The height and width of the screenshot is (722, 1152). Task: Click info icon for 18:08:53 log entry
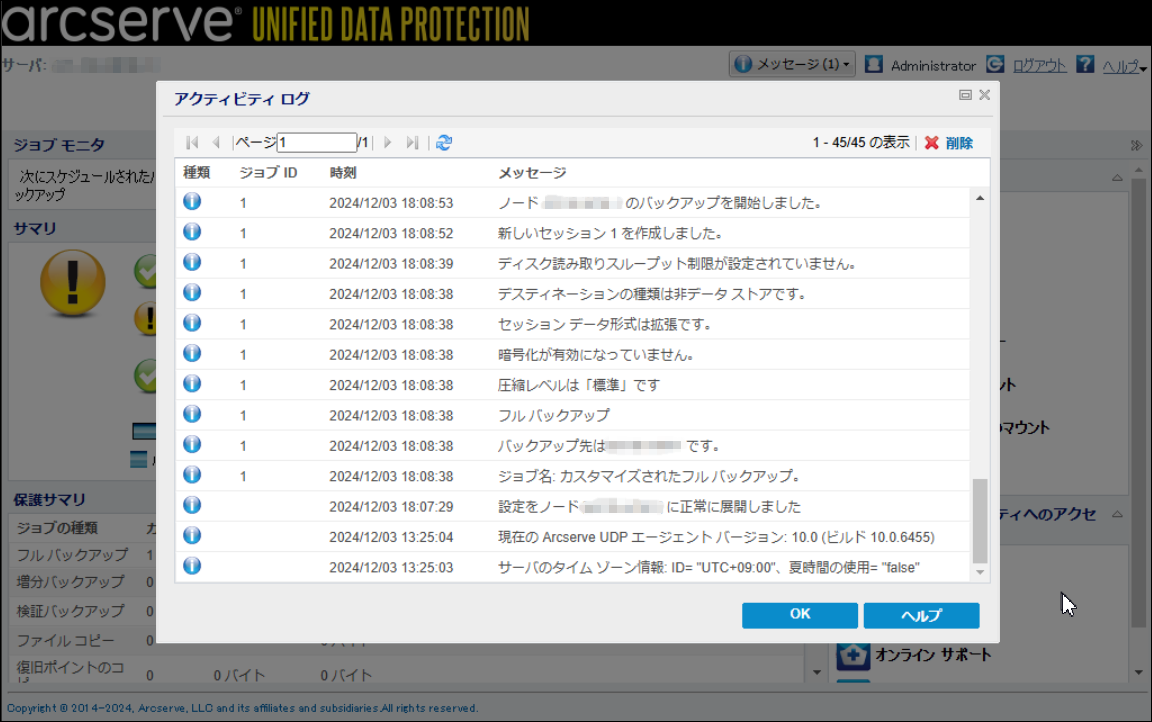click(192, 201)
